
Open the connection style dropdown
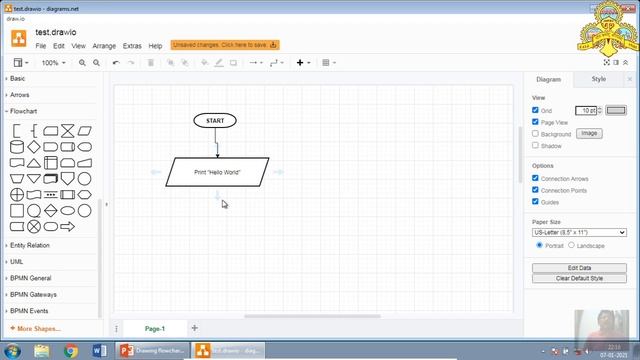coord(256,63)
